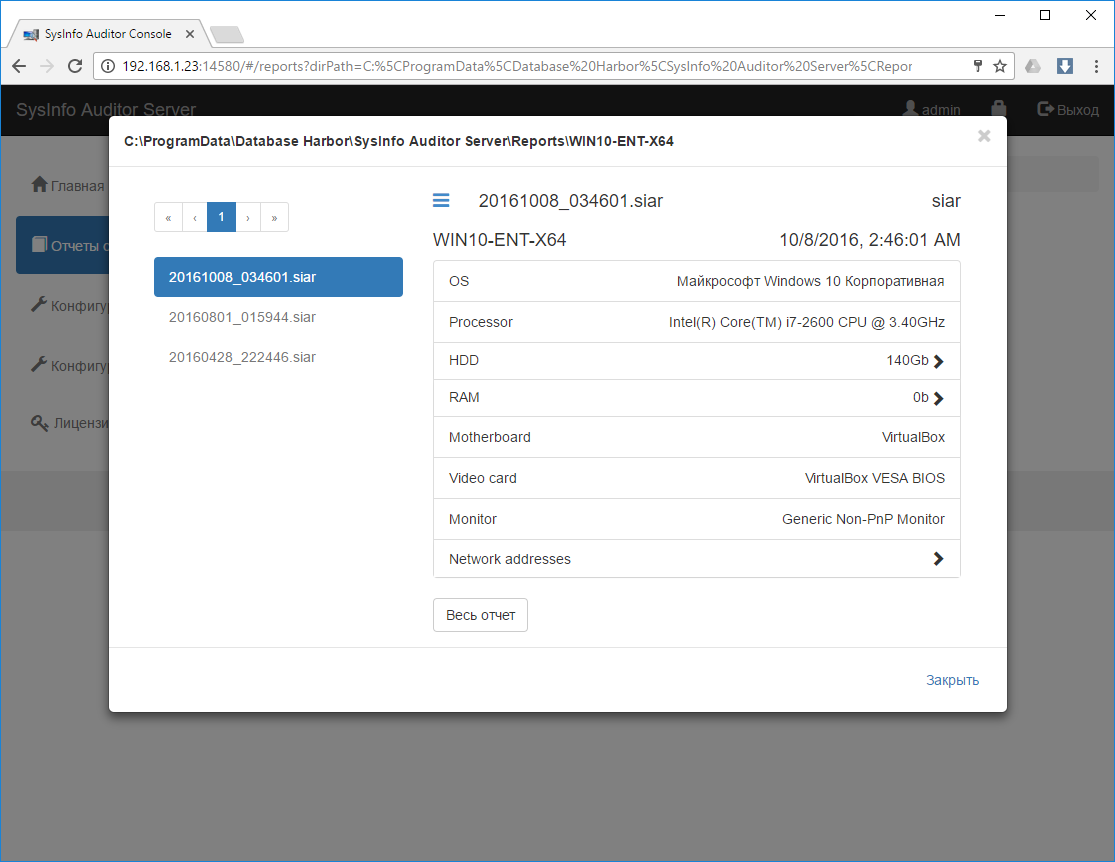The width and height of the screenshot is (1115, 862).
Task: Click the lock icon in the header
Action: [x=998, y=108]
